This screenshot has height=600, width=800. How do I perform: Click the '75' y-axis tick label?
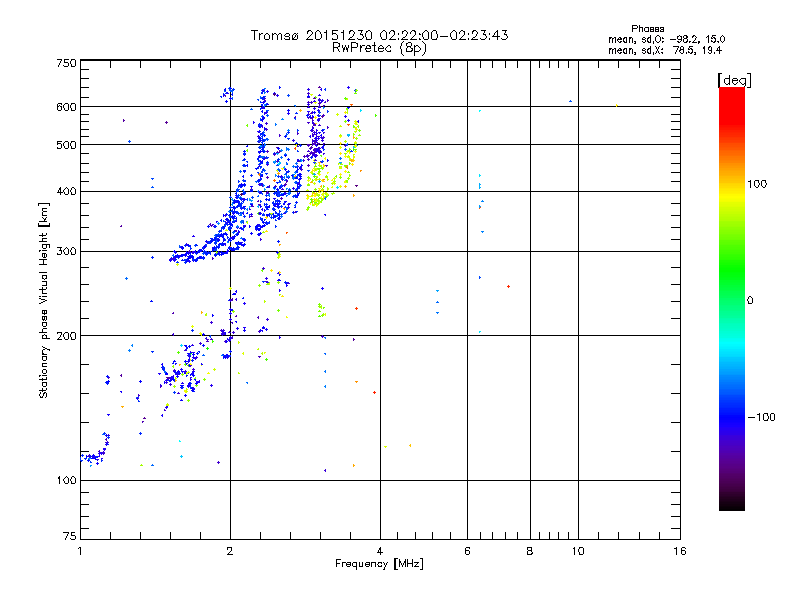click(70, 536)
